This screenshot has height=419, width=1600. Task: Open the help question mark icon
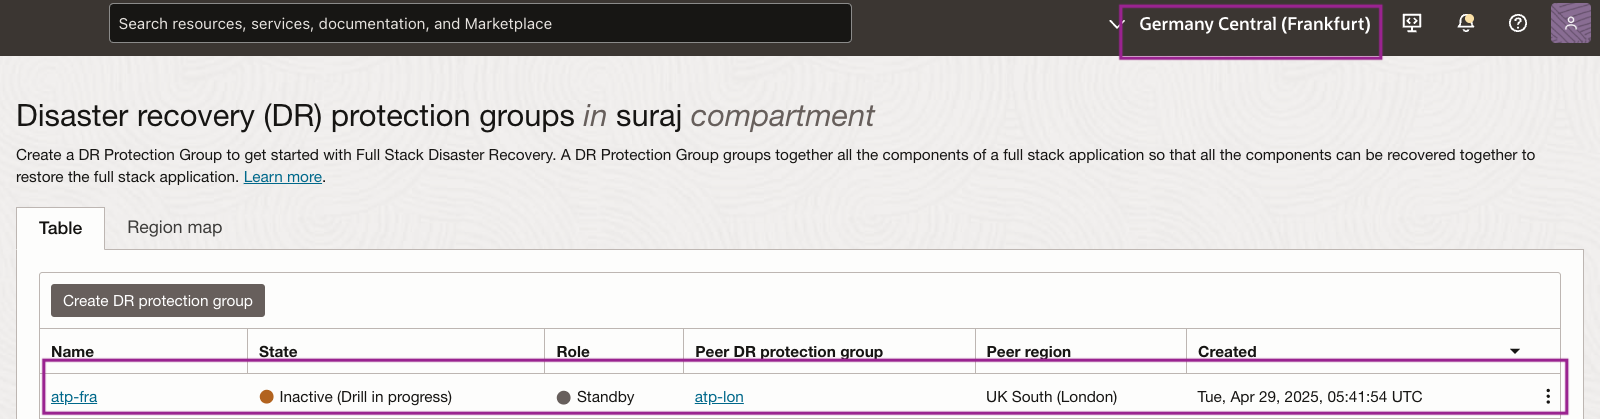[x=1518, y=23]
